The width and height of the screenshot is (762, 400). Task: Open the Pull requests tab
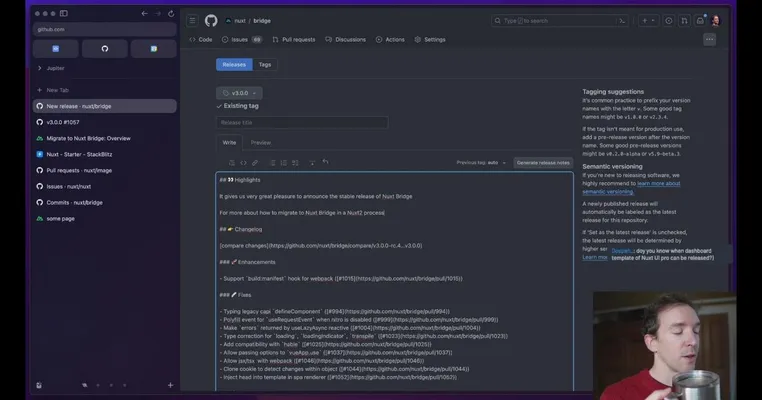click(x=294, y=39)
